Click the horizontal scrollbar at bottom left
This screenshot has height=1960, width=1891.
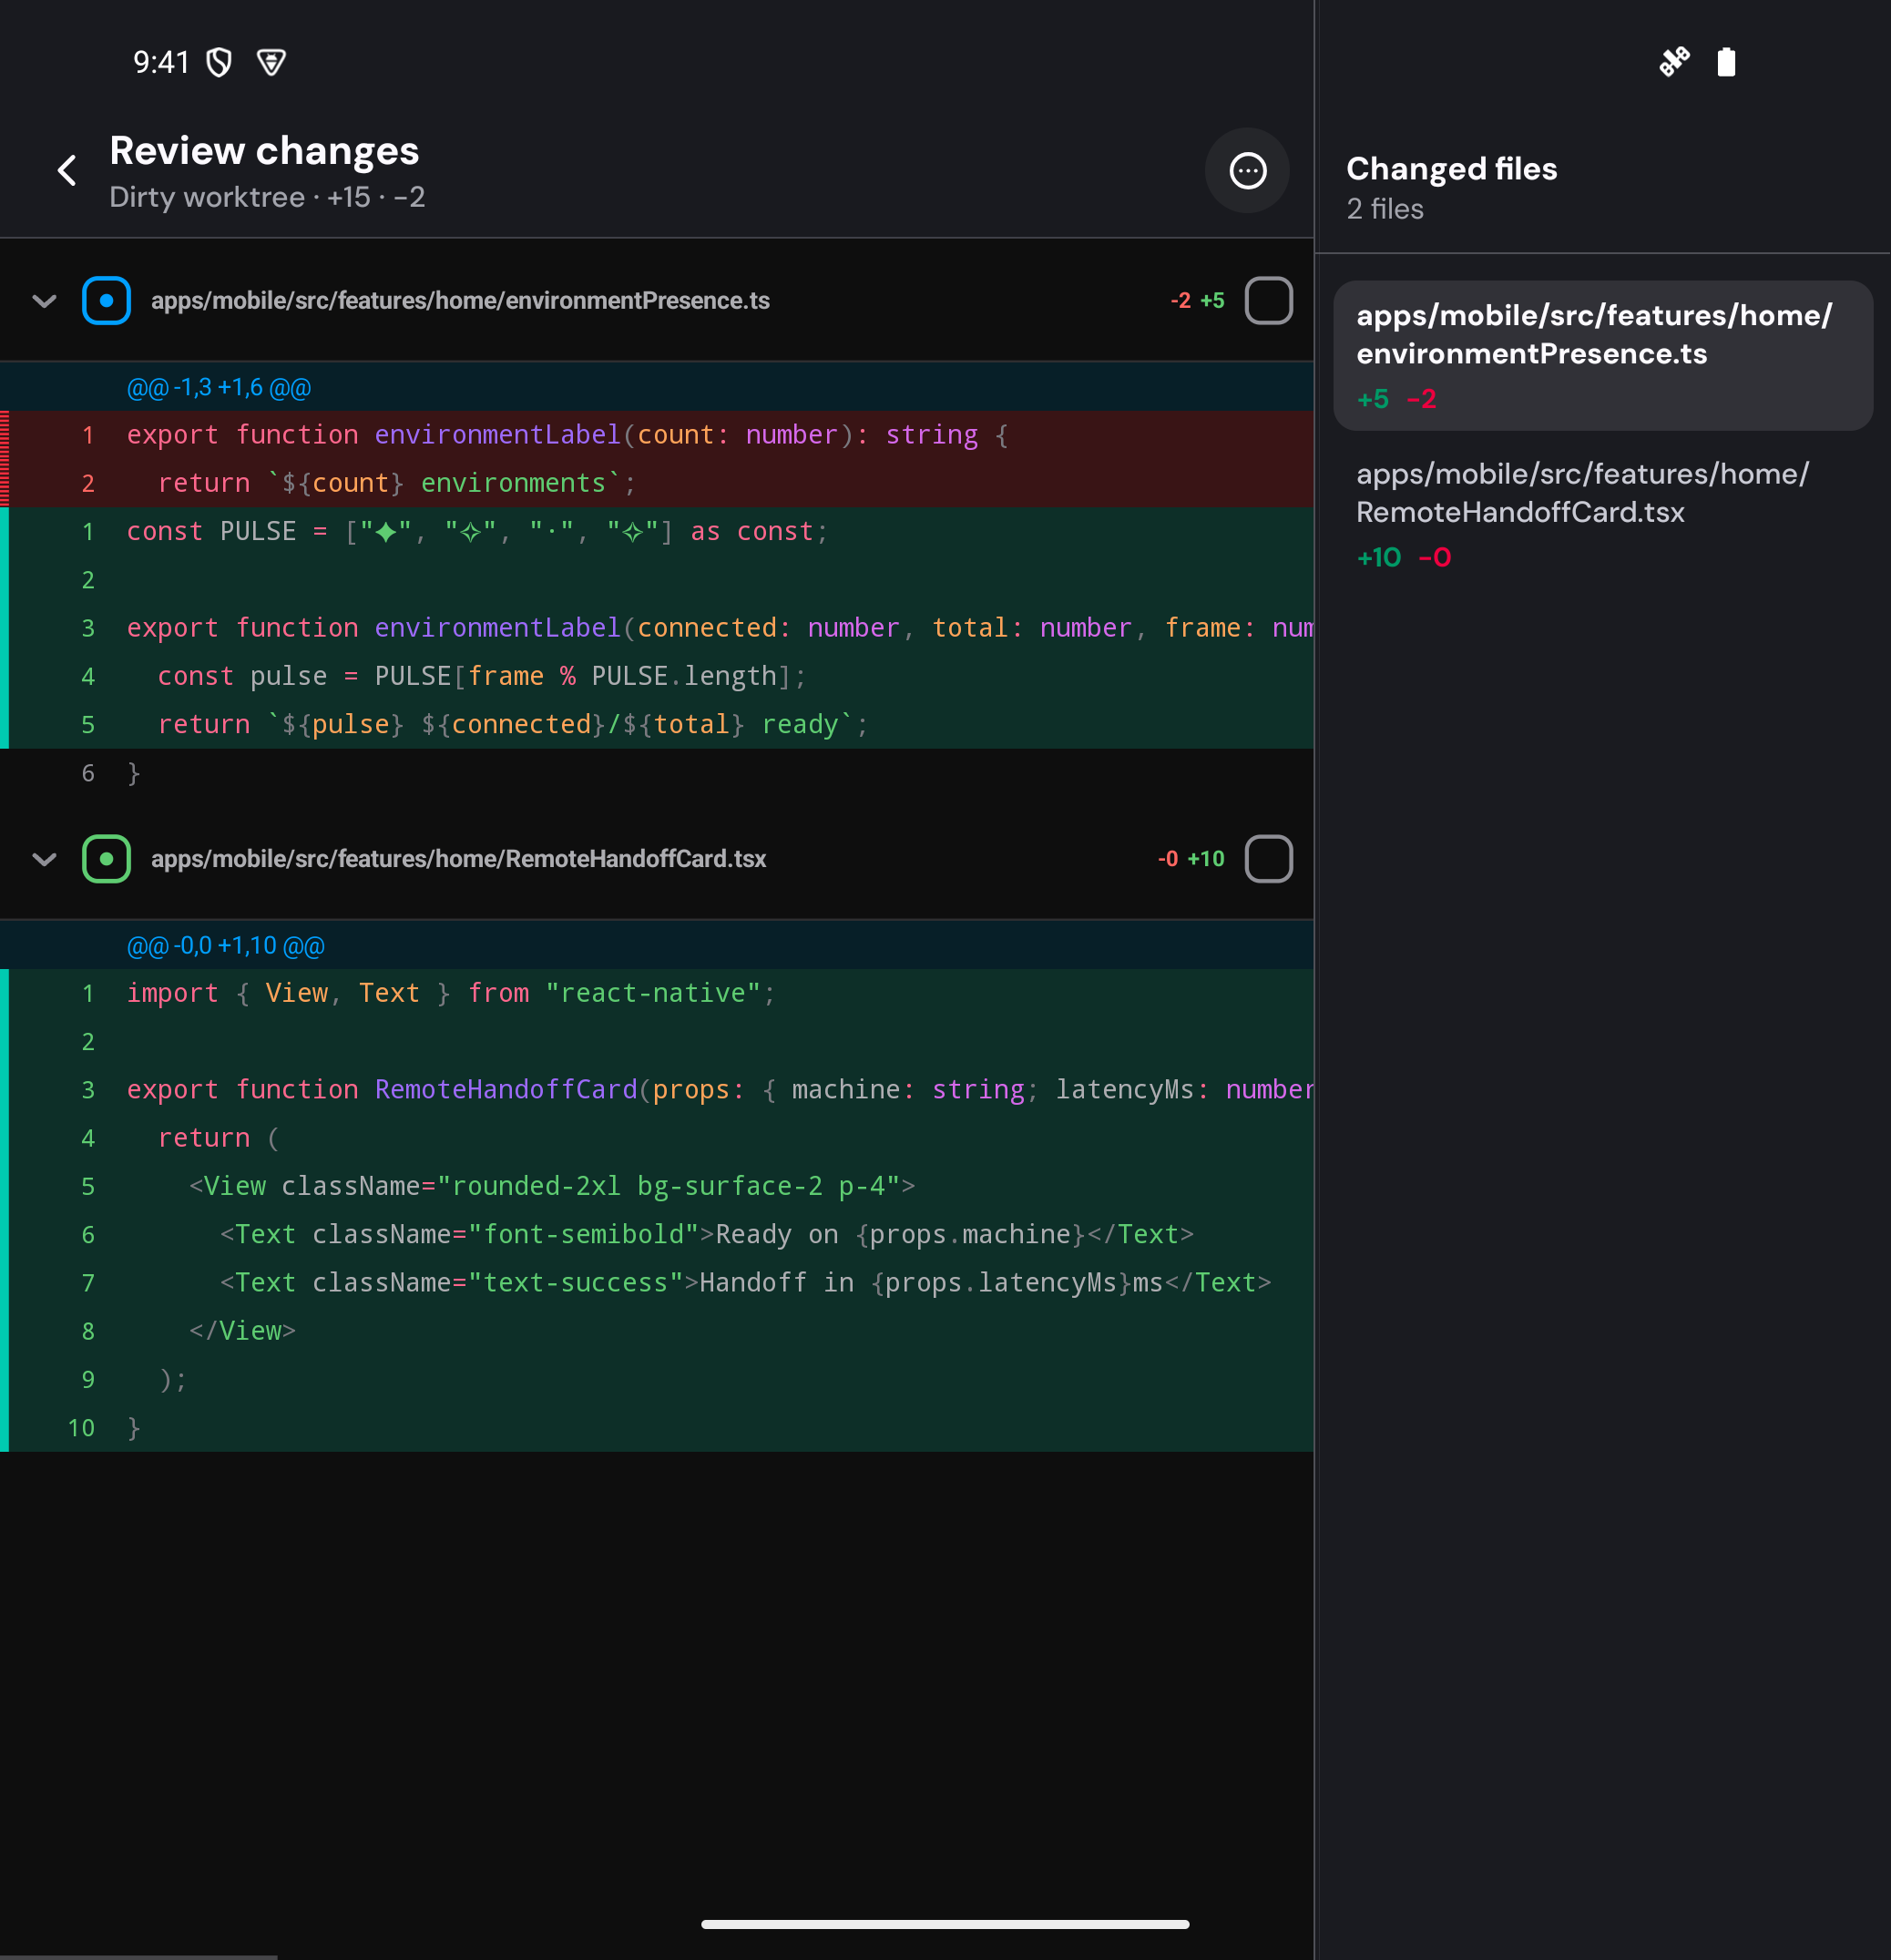(138, 1956)
